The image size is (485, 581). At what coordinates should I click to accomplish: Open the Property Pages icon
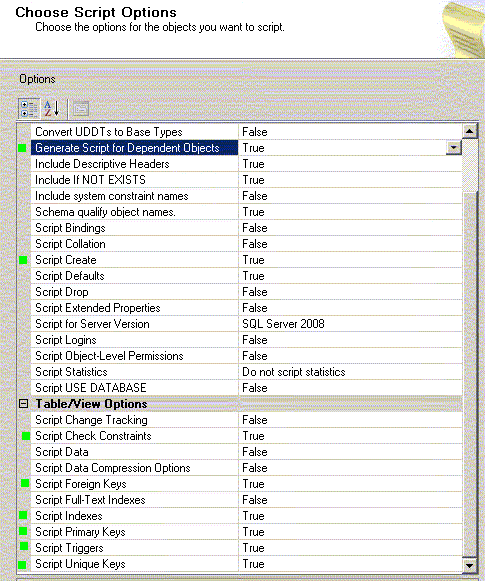(81, 109)
